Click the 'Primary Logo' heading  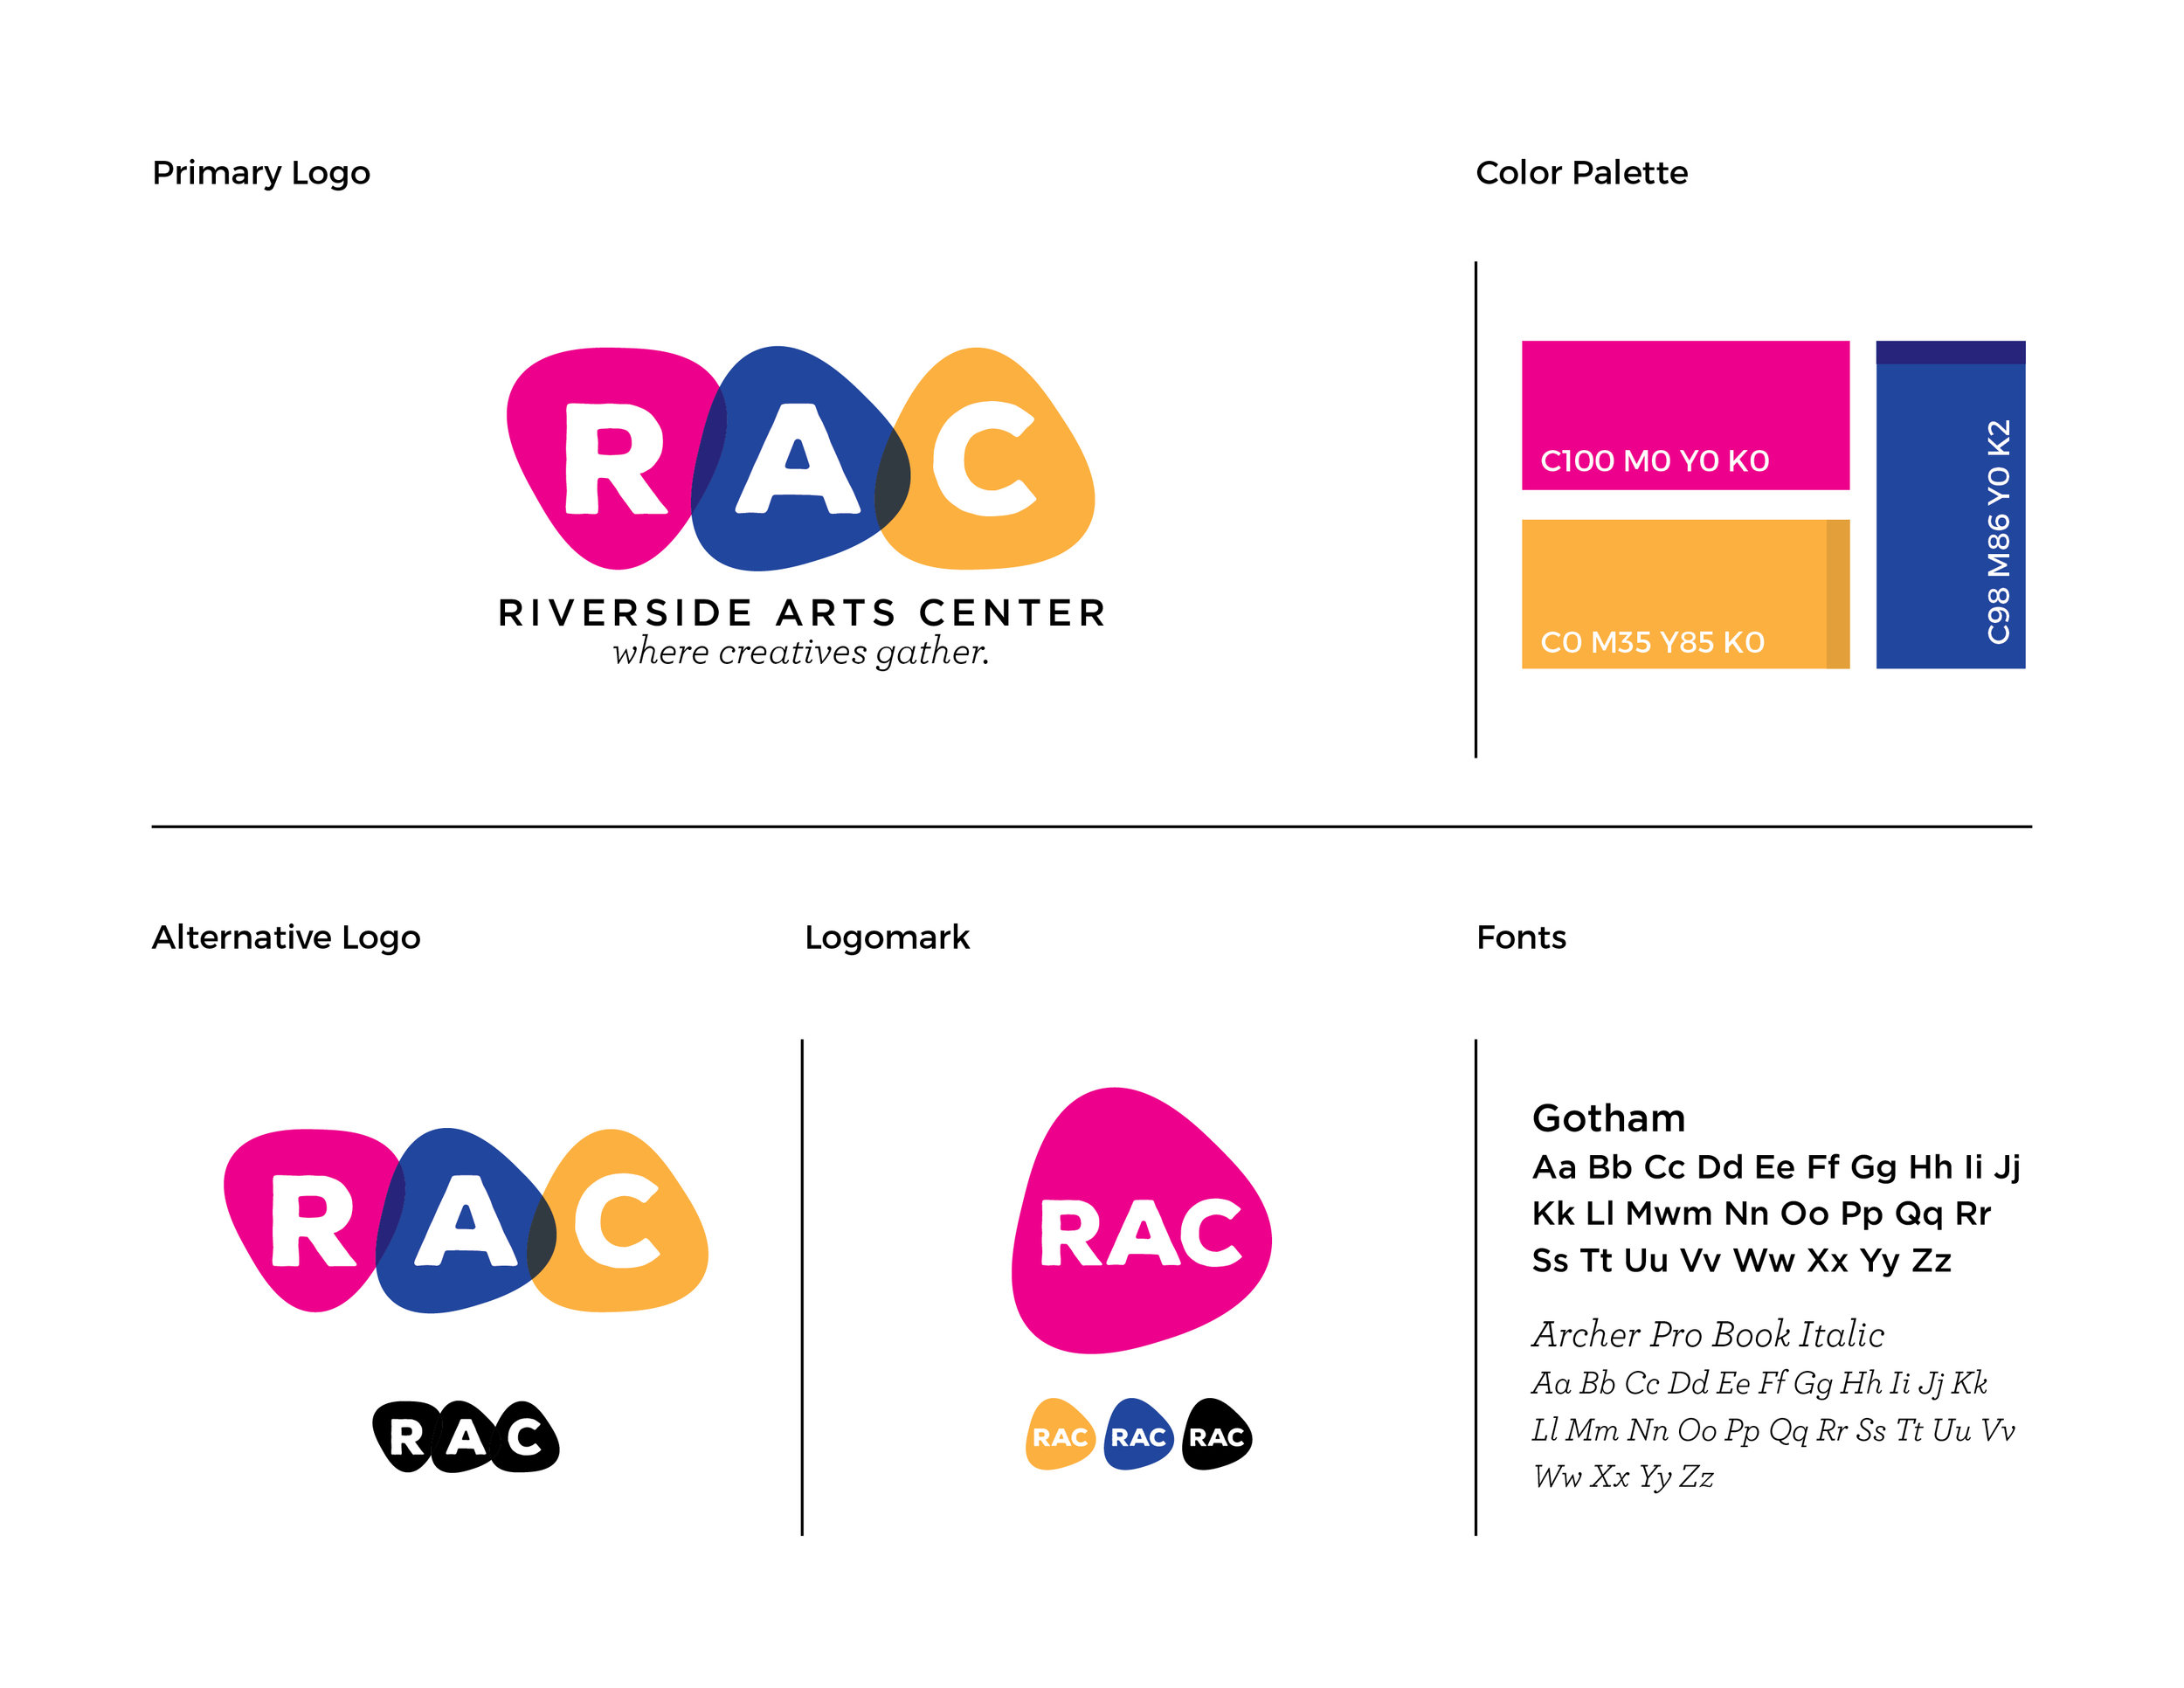(261, 174)
